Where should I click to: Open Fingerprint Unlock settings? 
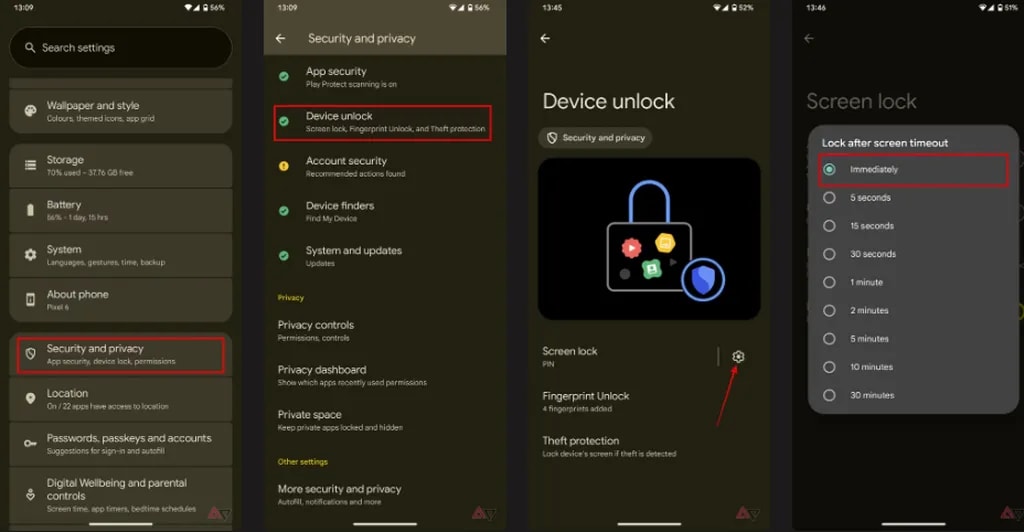click(648, 401)
